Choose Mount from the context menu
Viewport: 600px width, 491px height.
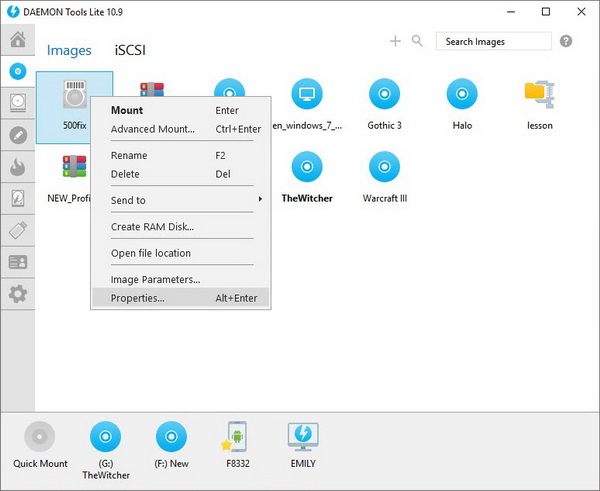tap(181, 110)
